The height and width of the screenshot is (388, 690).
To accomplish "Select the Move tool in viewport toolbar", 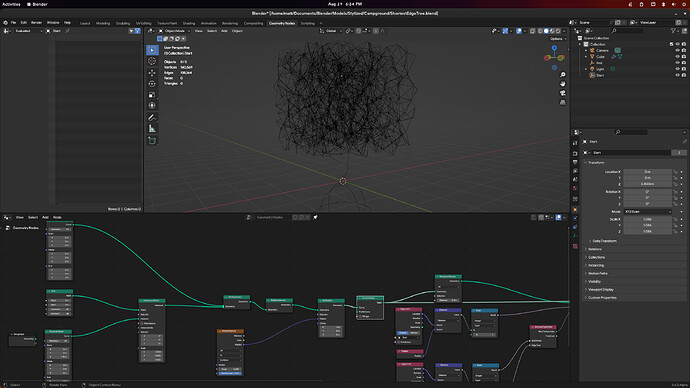I will (152, 73).
